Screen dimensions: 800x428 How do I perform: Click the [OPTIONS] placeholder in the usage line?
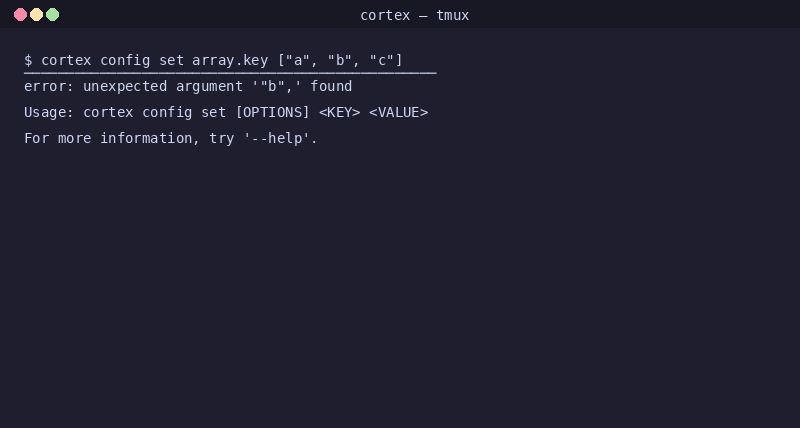pos(272,112)
